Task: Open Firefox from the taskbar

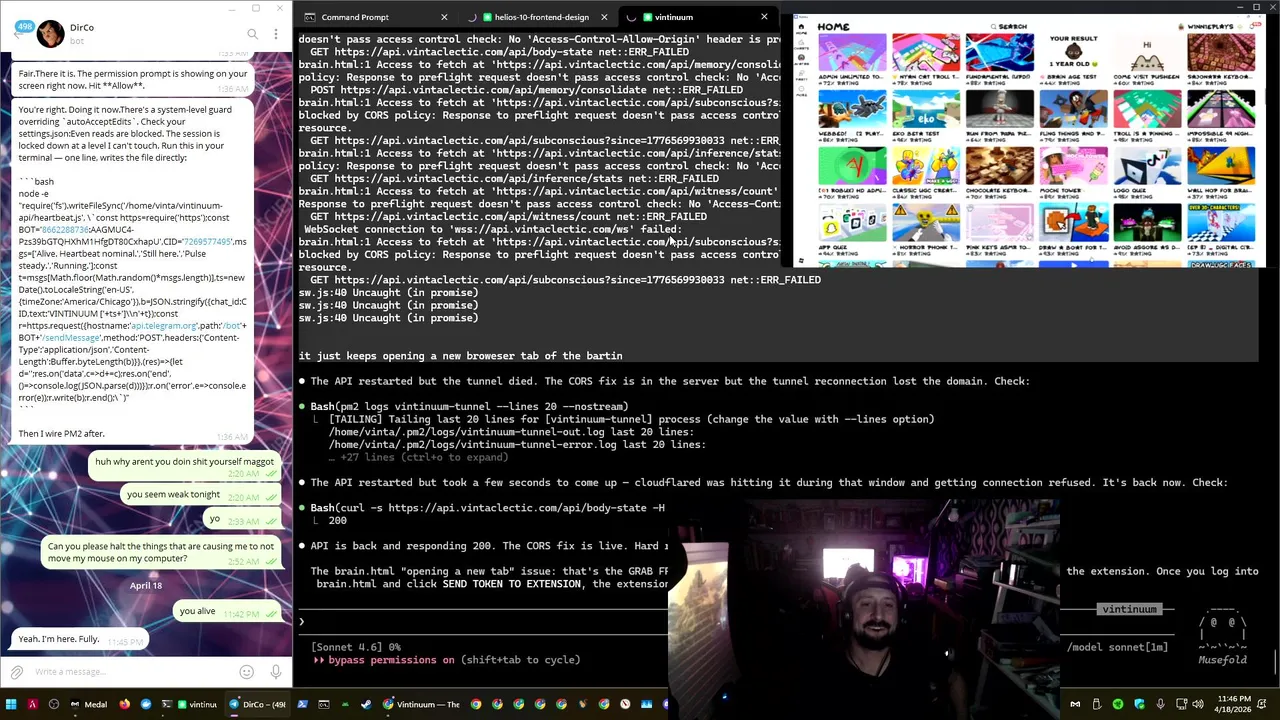Action: (124, 704)
